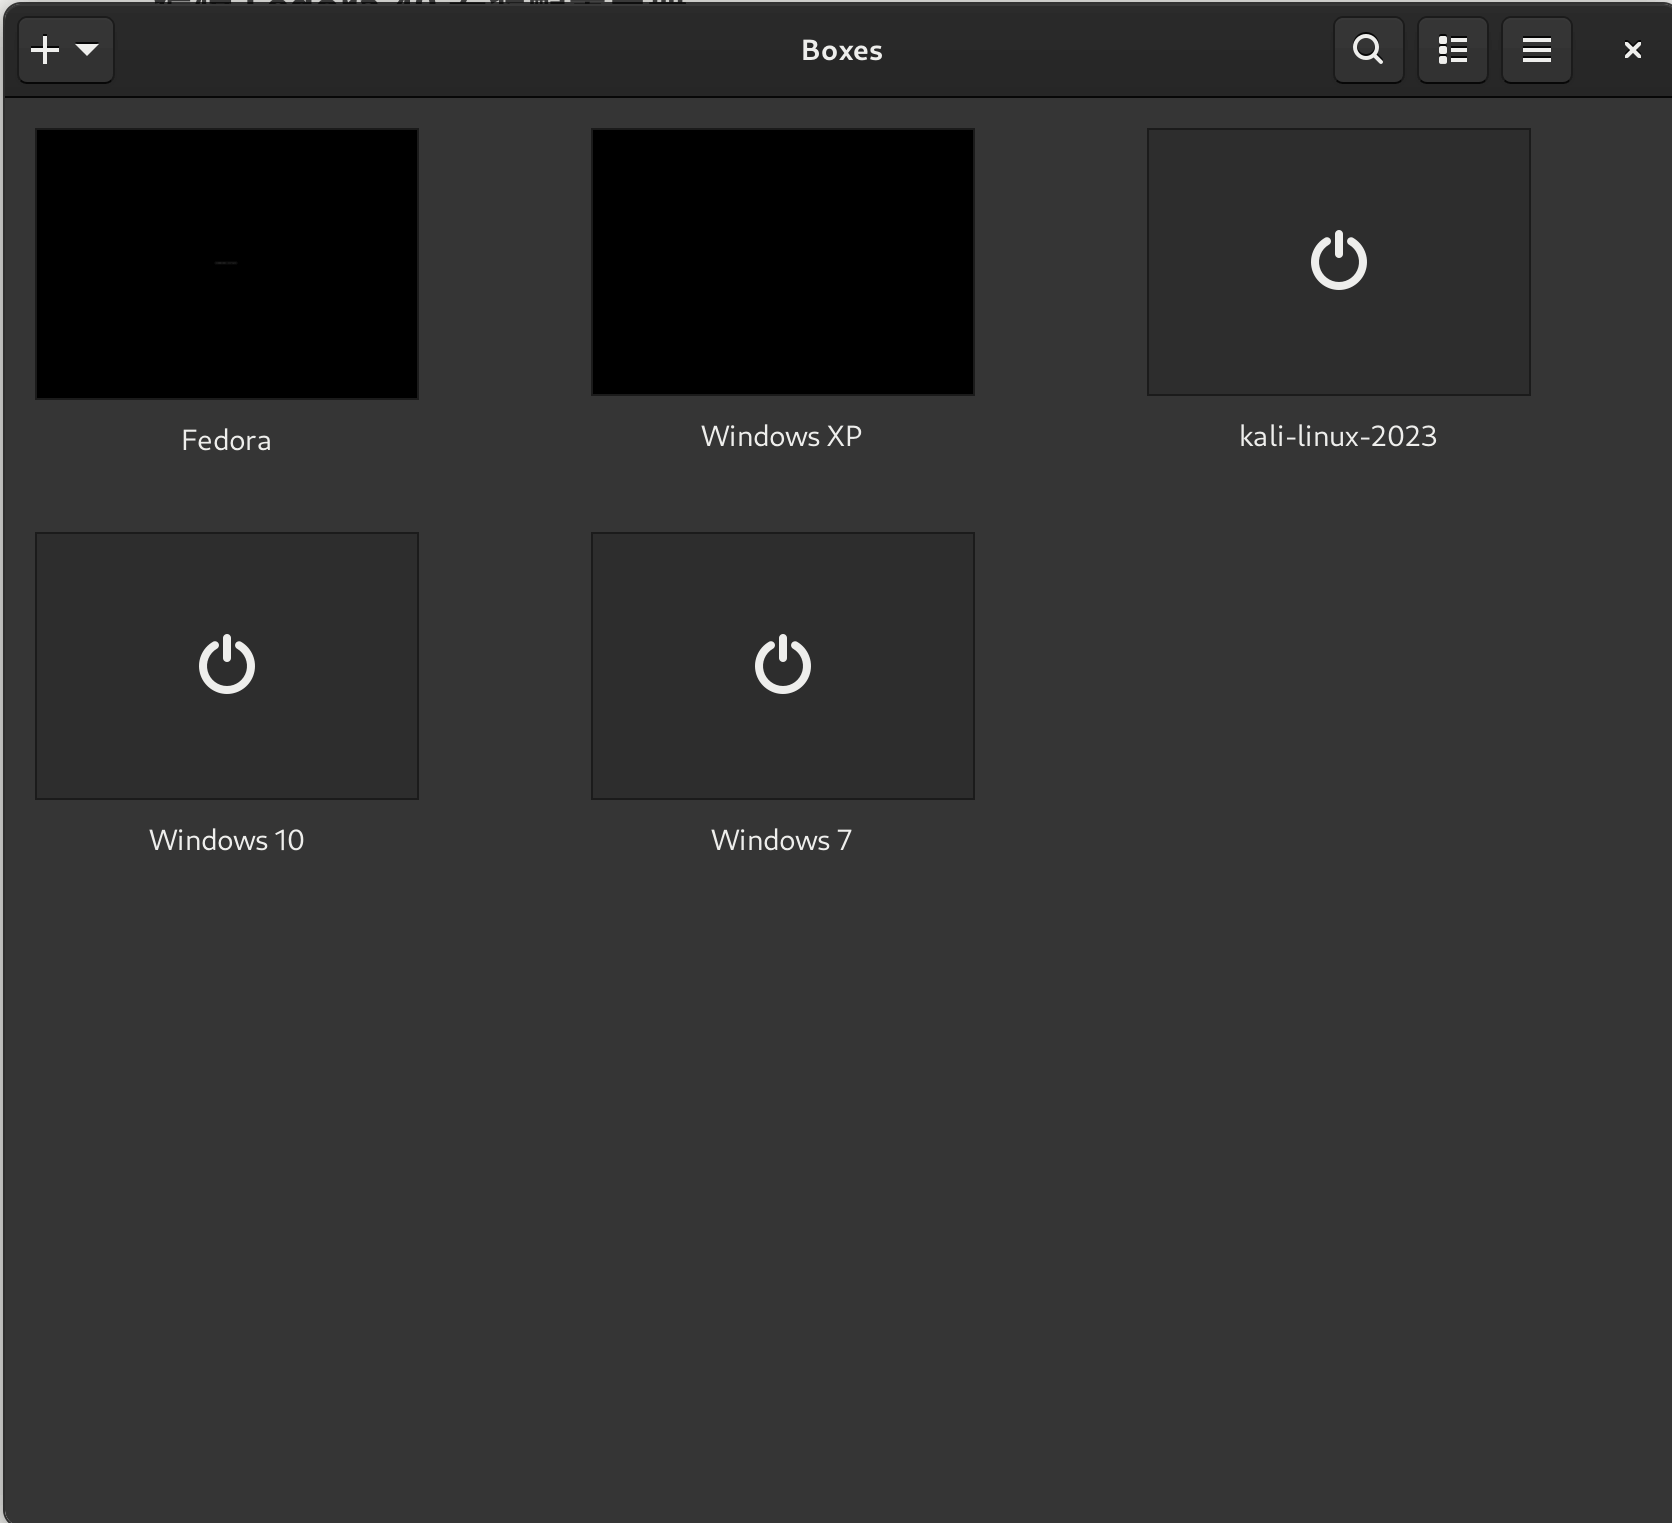Power on the Windows 10 box
This screenshot has width=1672, height=1523.
(x=226, y=665)
